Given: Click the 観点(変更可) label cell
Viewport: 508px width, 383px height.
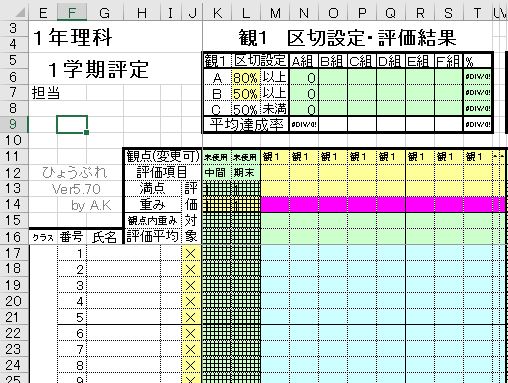Looking at the screenshot, I should [163, 156].
